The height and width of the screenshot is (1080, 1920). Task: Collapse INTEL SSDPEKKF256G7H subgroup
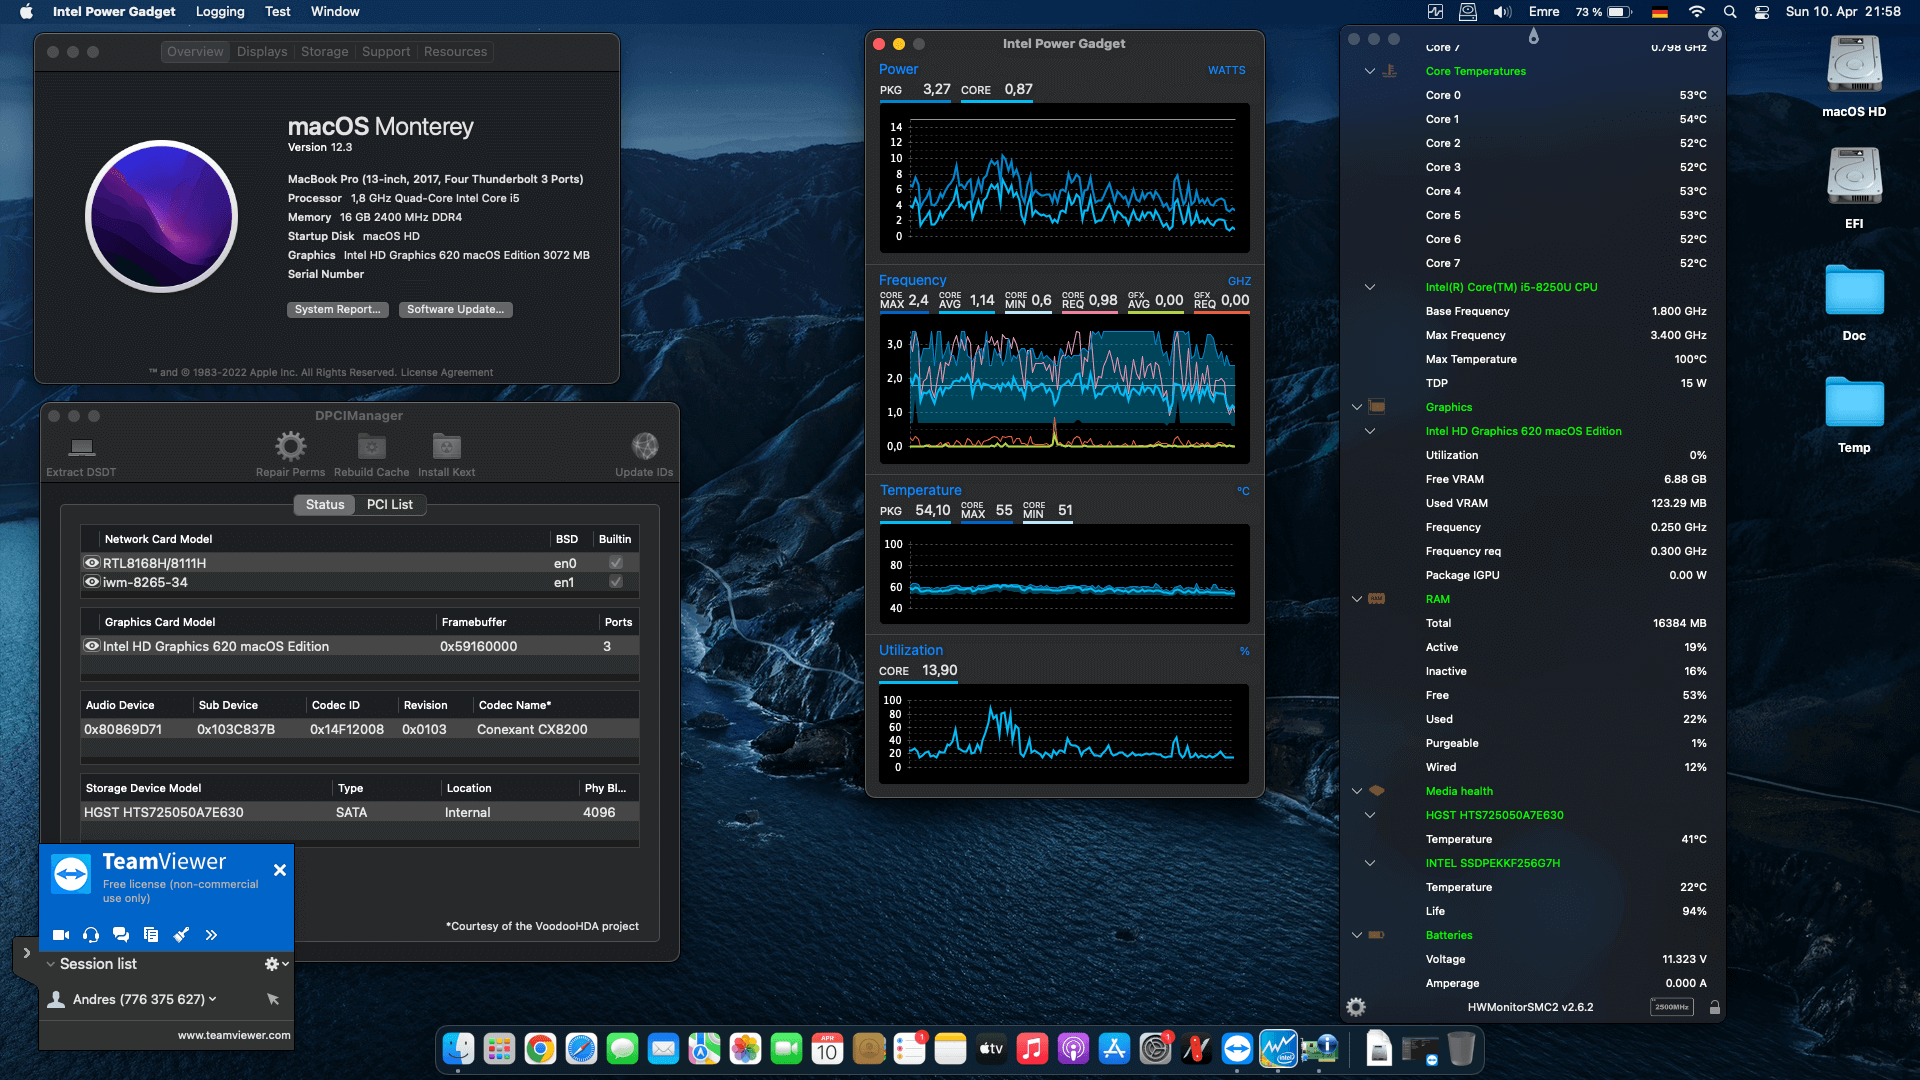click(x=1370, y=863)
